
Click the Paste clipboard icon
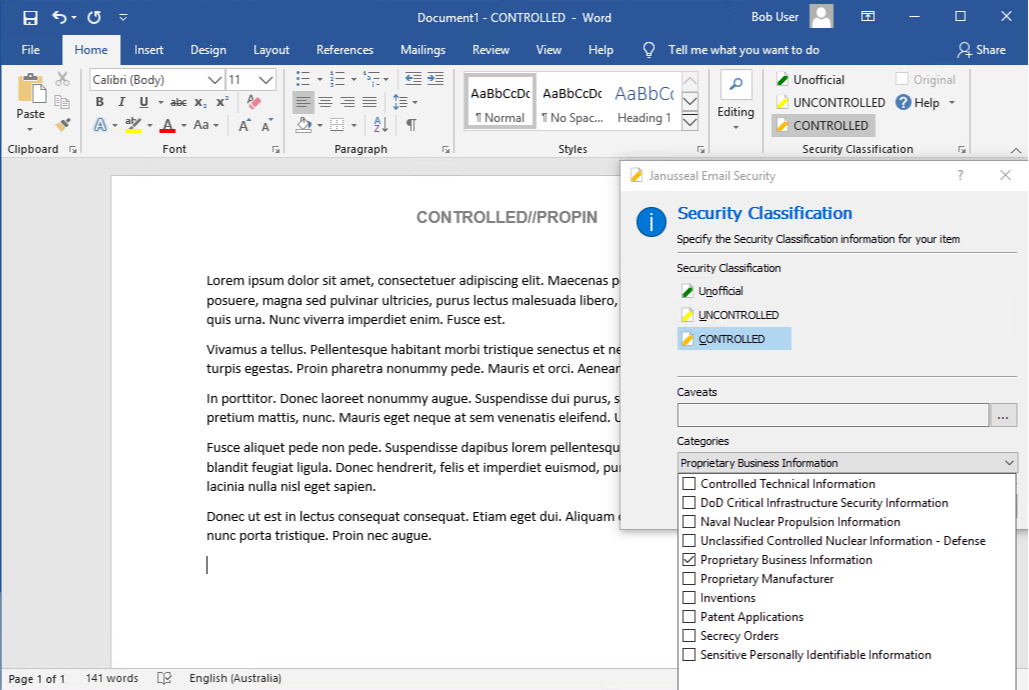pos(30,89)
